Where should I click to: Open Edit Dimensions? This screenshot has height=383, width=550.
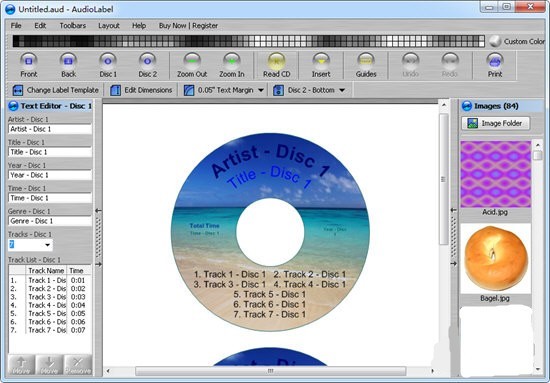click(141, 90)
